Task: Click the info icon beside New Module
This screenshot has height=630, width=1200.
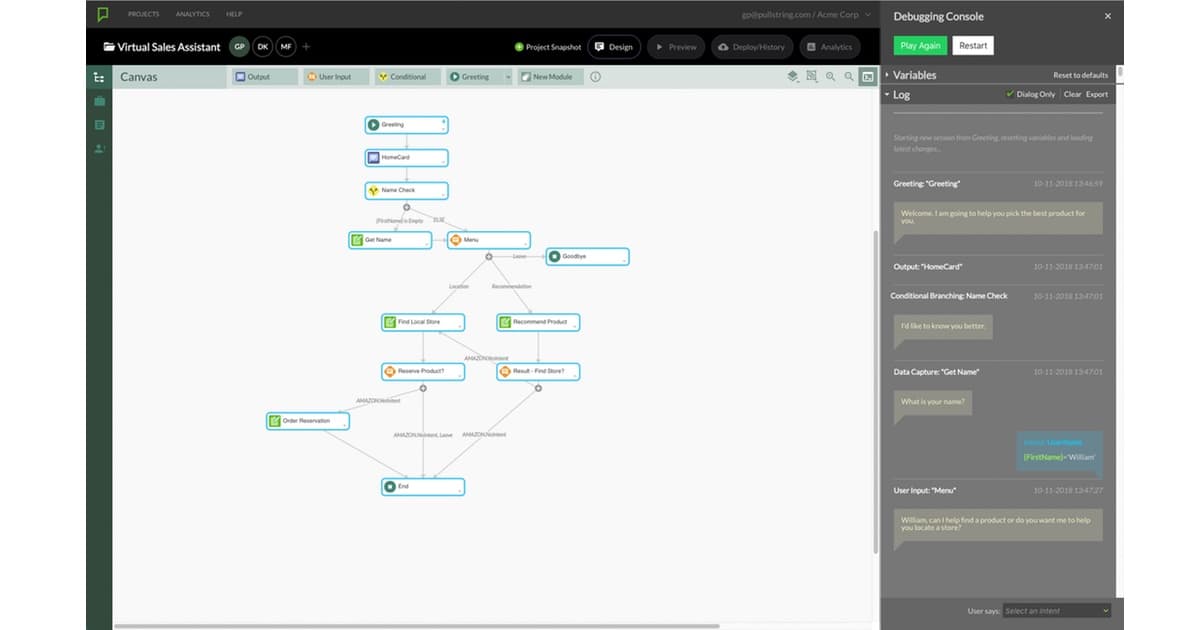Action: (x=596, y=76)
